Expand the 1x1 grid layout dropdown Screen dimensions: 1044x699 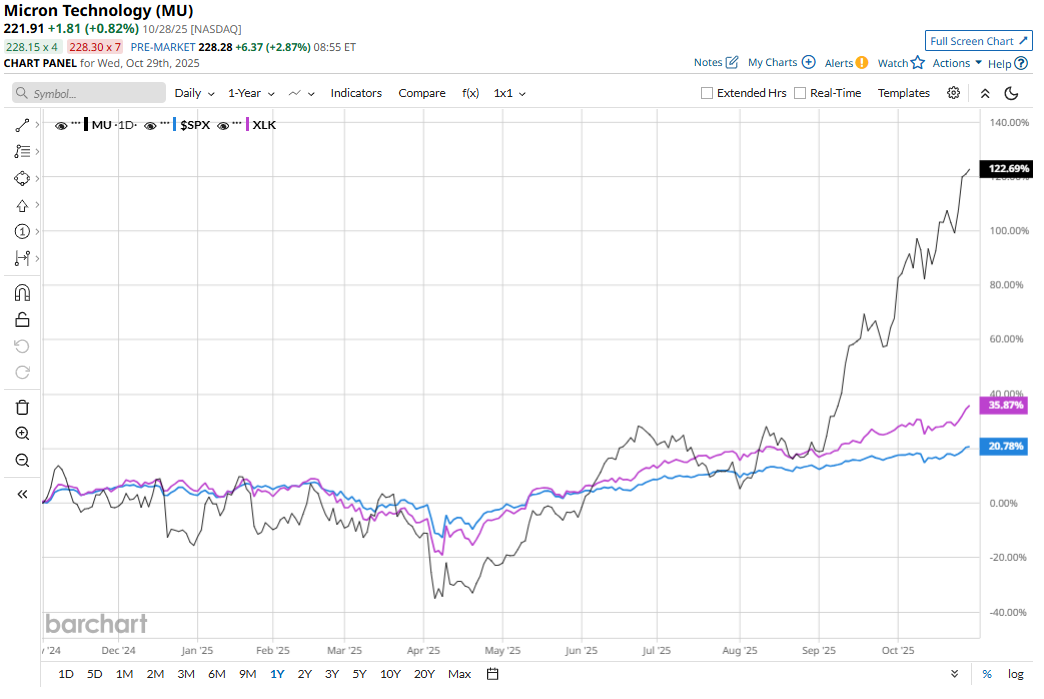pos(509,93)
